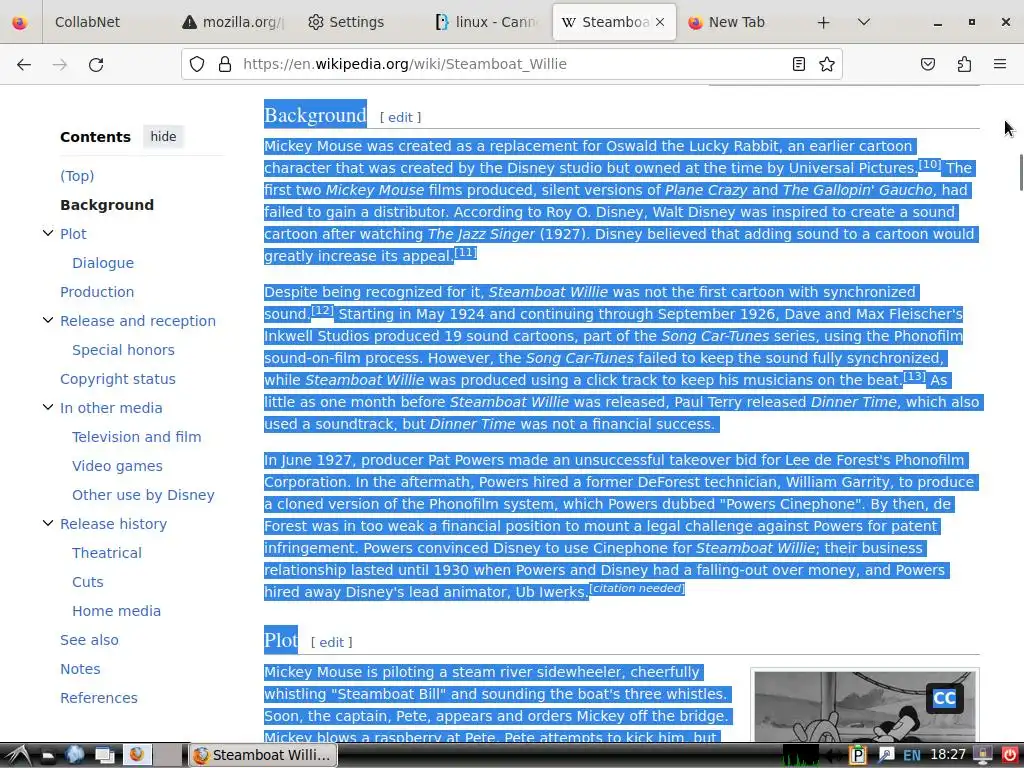The image size is (1024, 768).
Task: Open Release and reception link in Contents
Action: coord(138,321)
